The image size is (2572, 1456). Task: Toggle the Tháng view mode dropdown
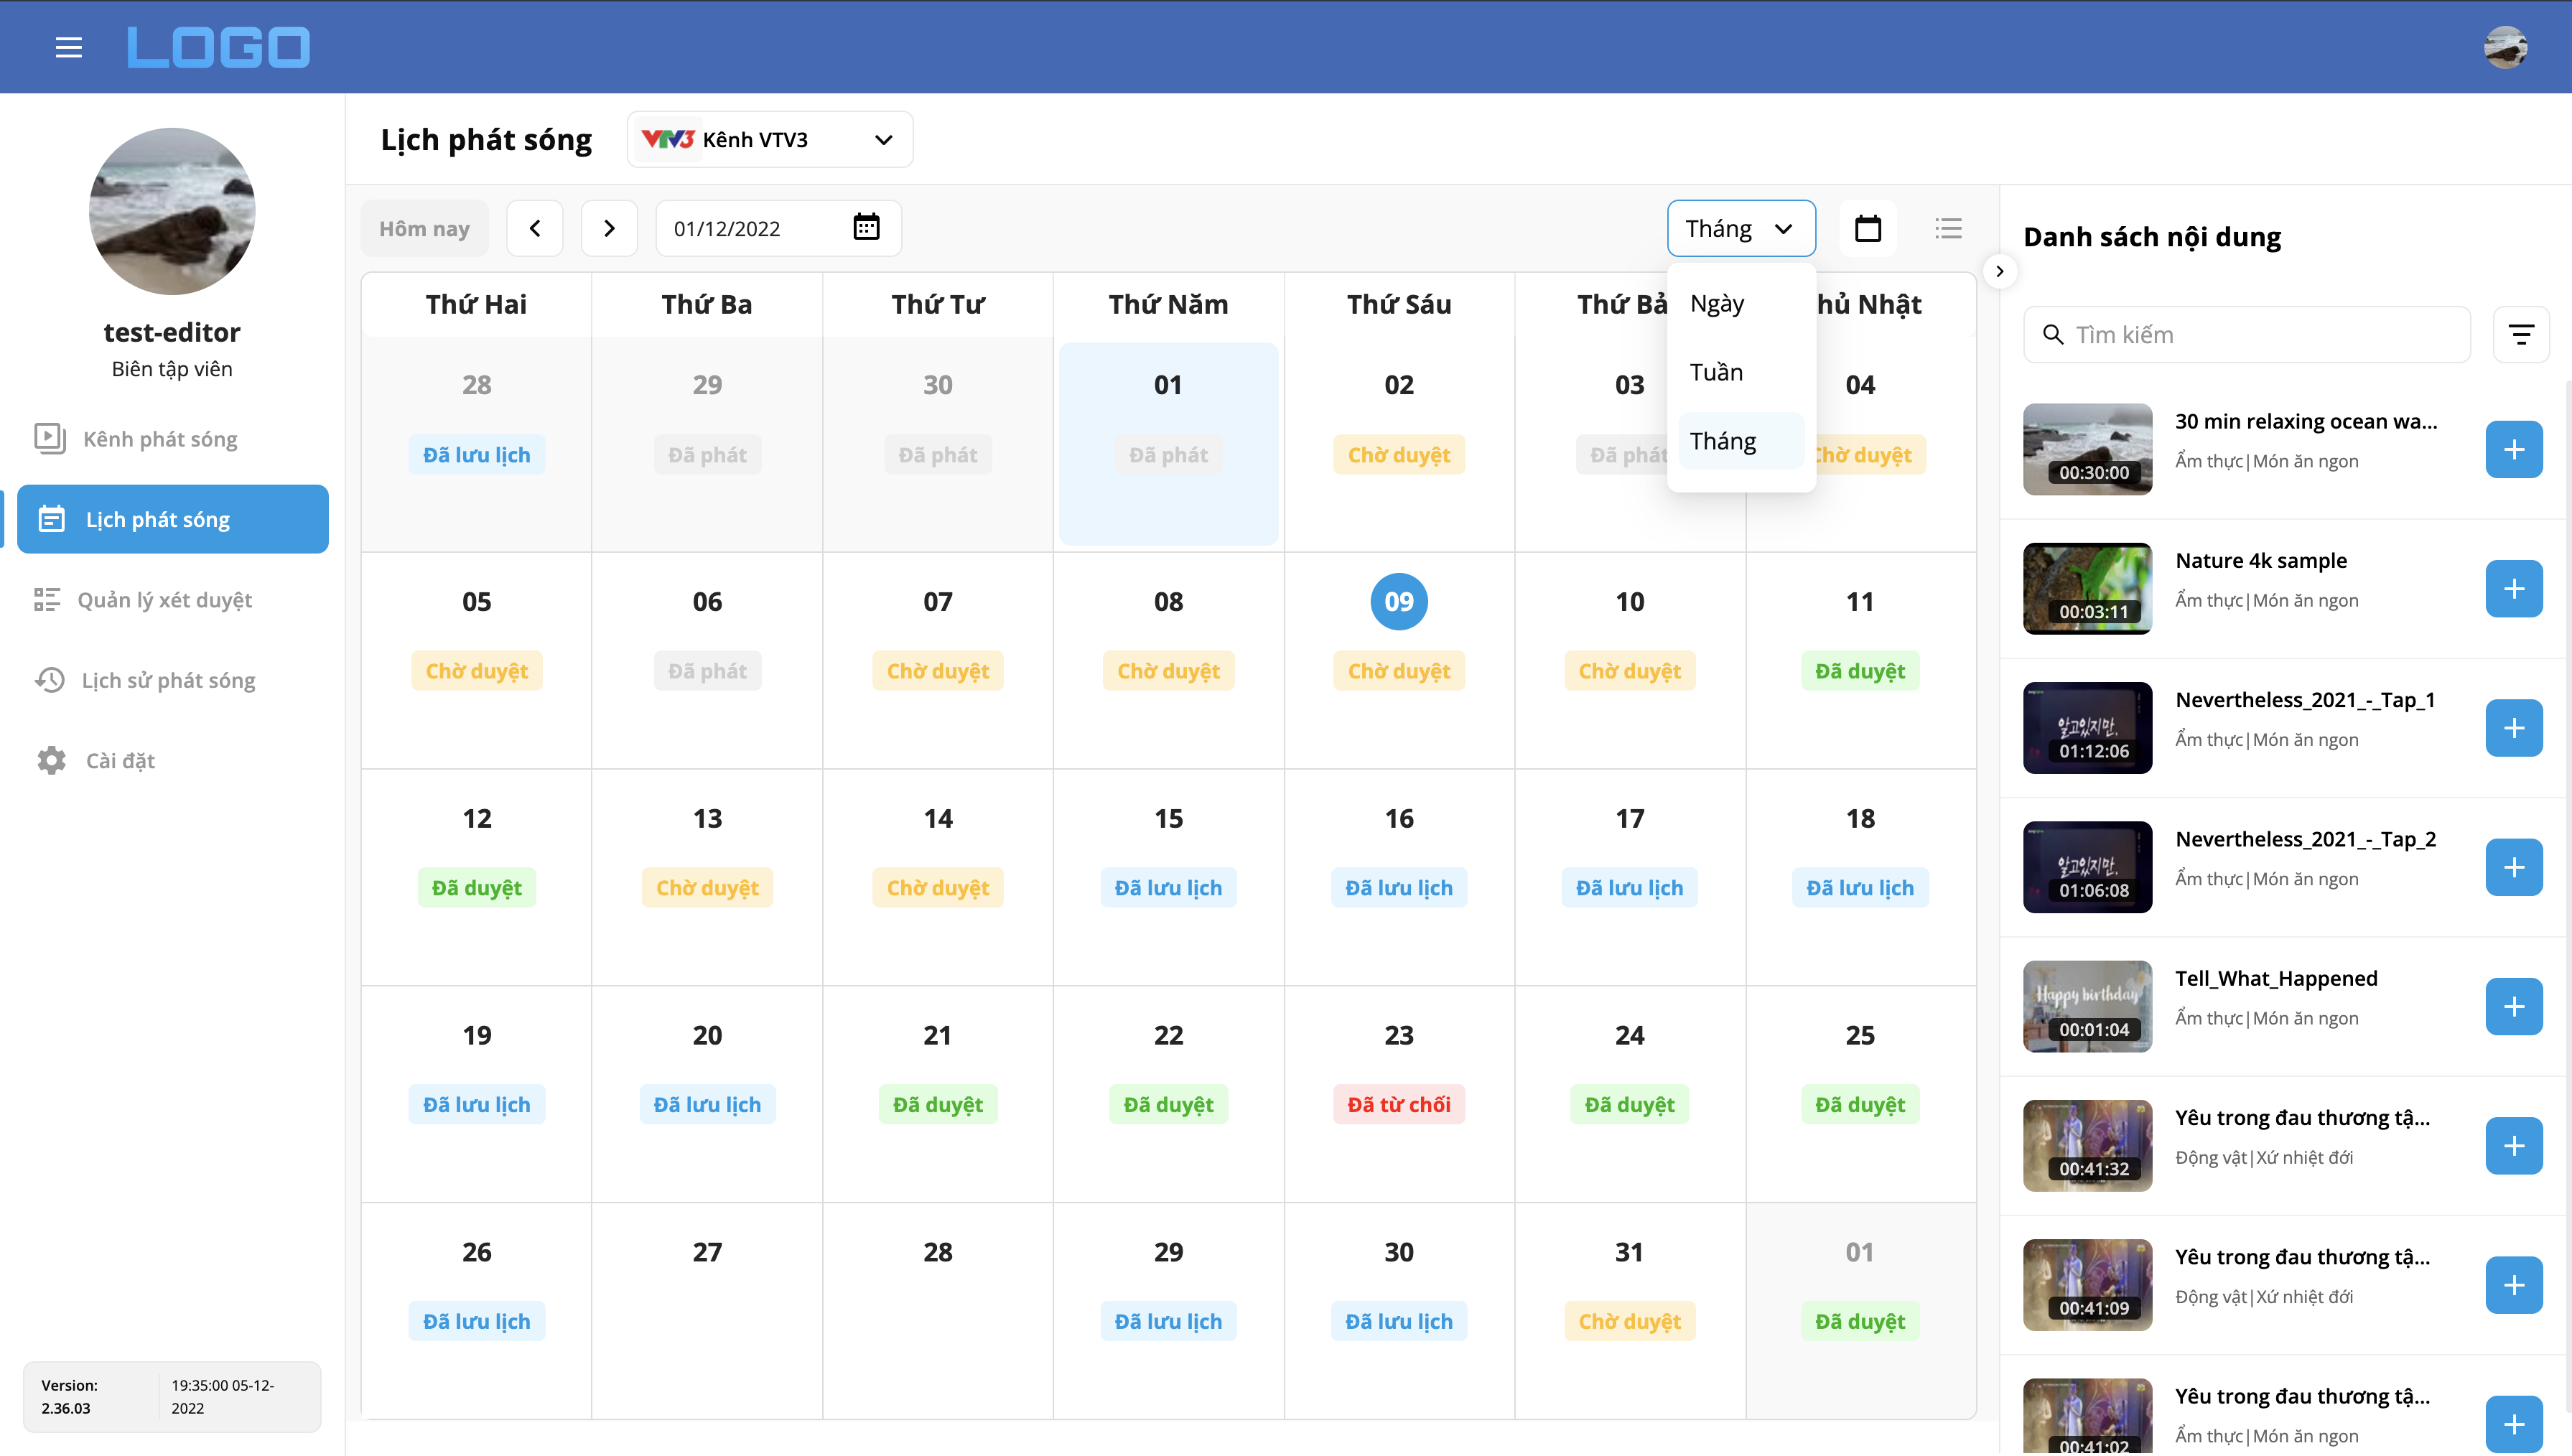pos(1740,228)
